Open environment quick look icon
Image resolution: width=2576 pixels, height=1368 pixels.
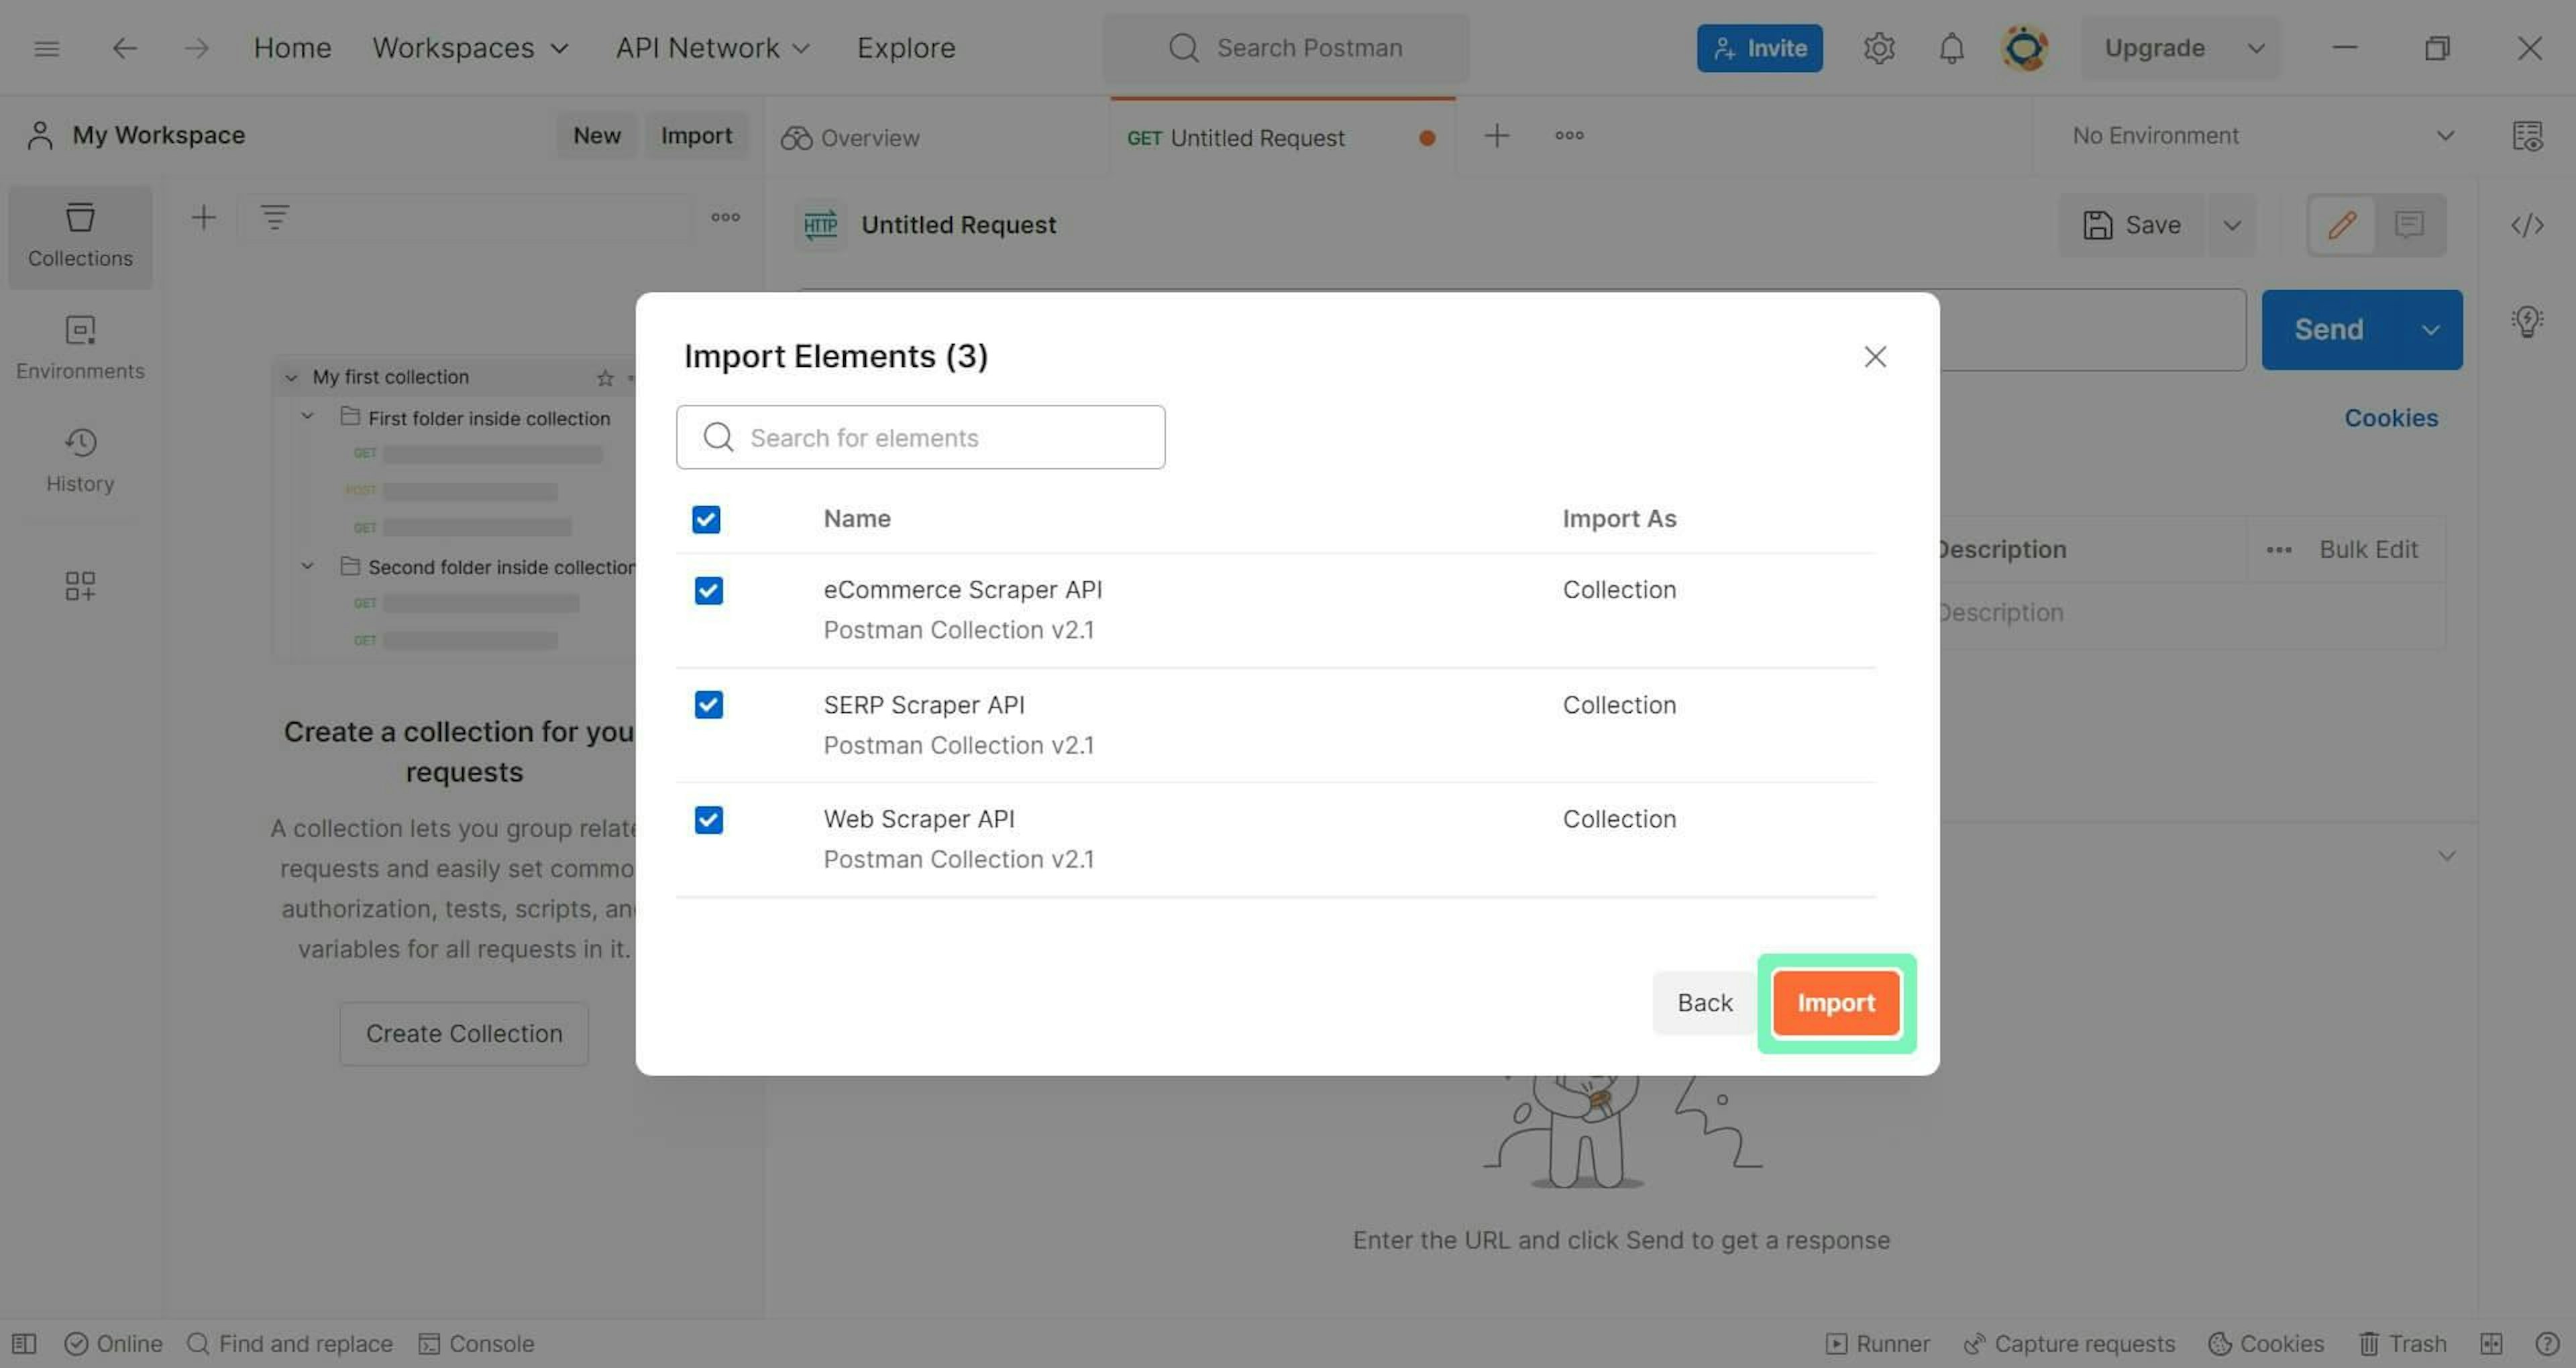(2527, 136)
